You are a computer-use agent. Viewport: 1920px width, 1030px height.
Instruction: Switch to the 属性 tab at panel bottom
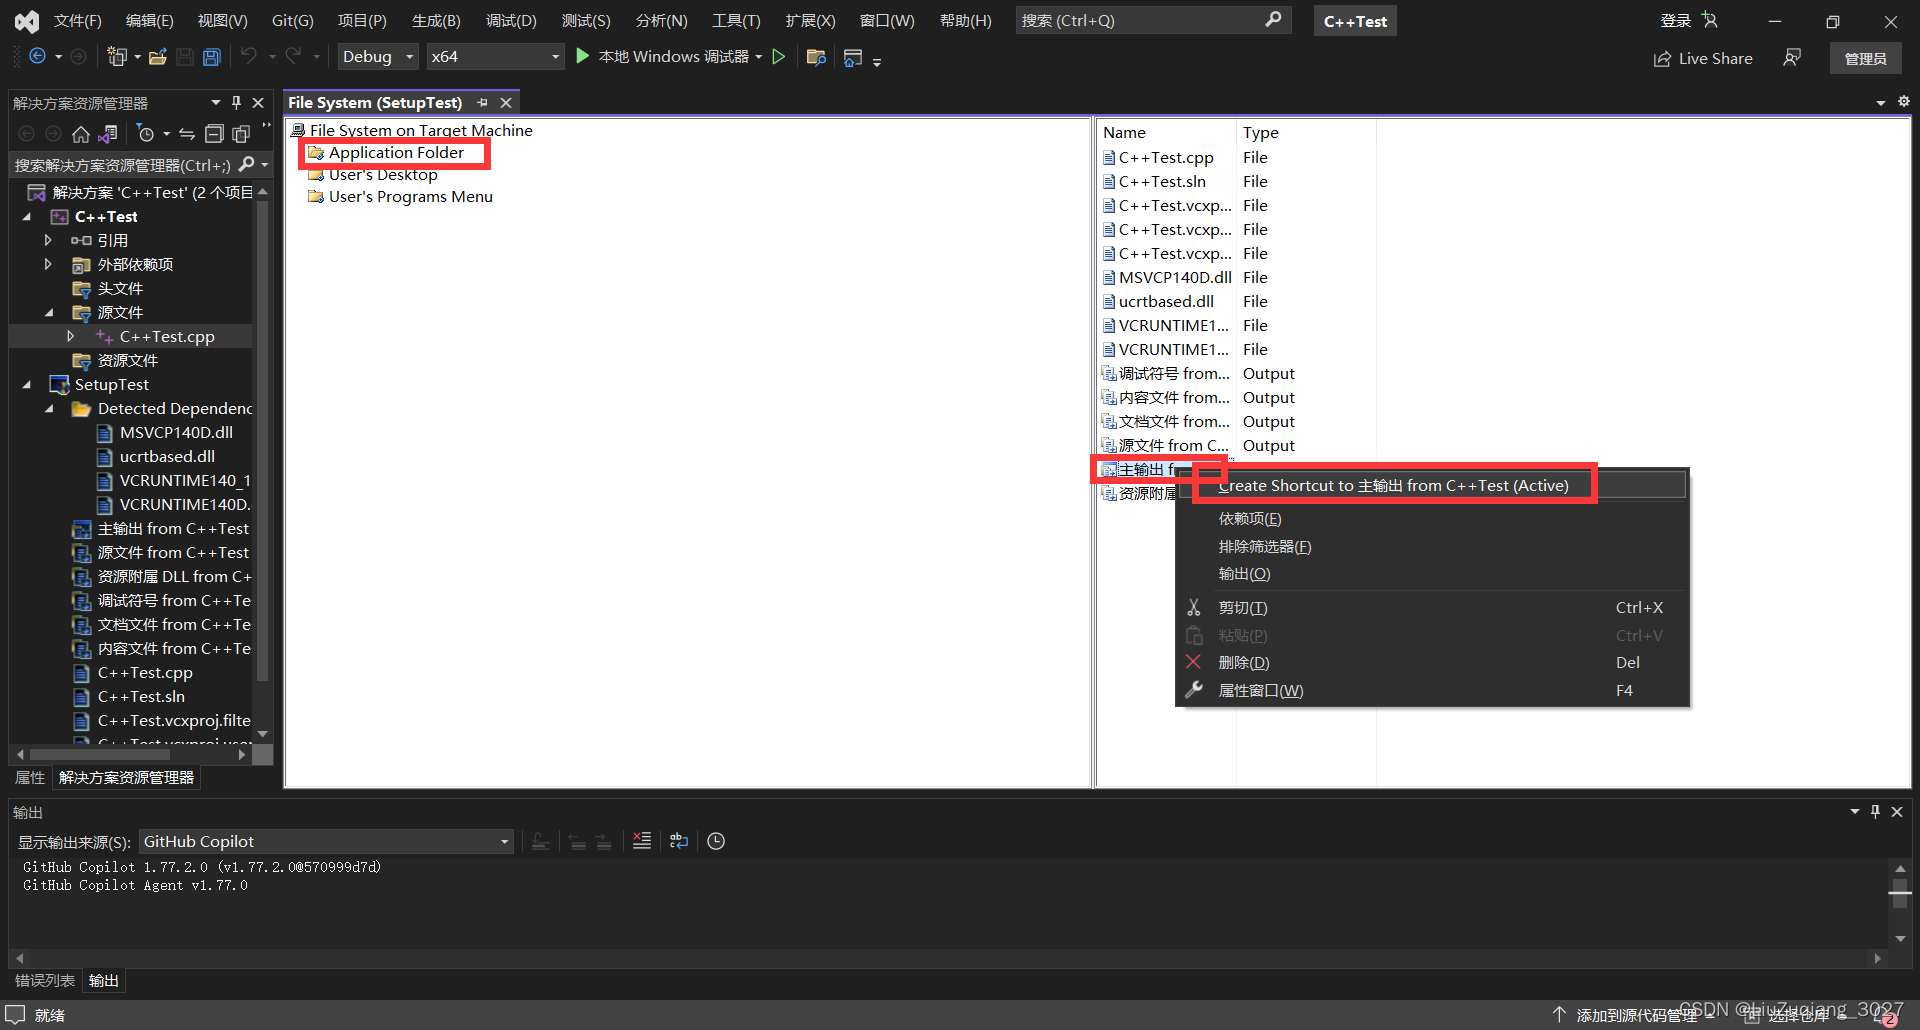point(30,777)
